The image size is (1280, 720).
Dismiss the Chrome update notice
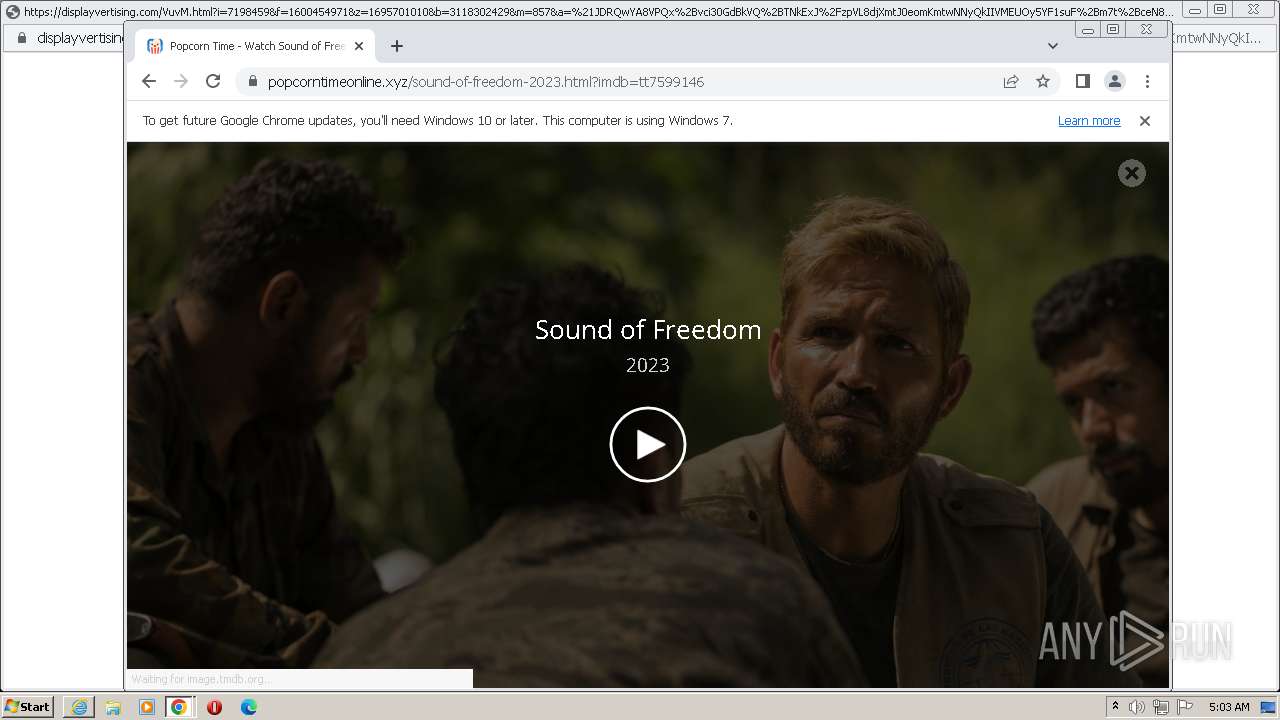point(1145,121)
